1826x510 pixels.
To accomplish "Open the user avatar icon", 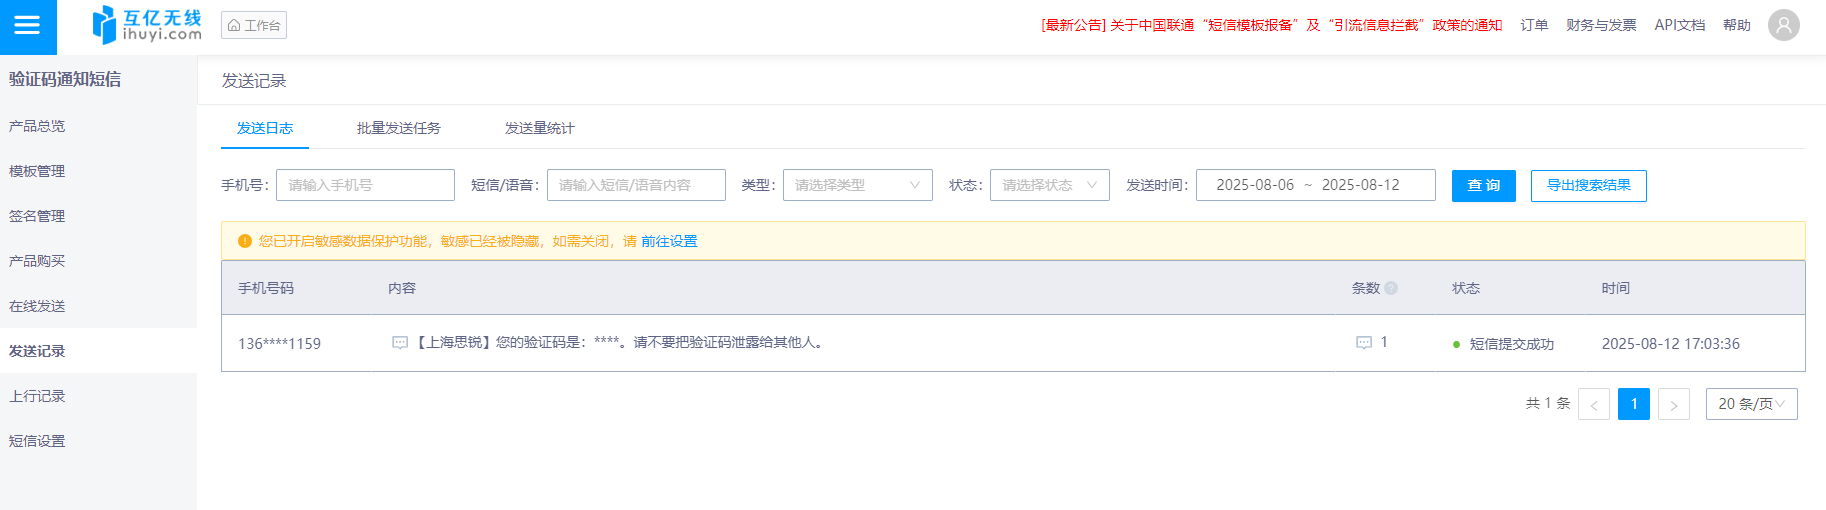I will point(1783,25).
